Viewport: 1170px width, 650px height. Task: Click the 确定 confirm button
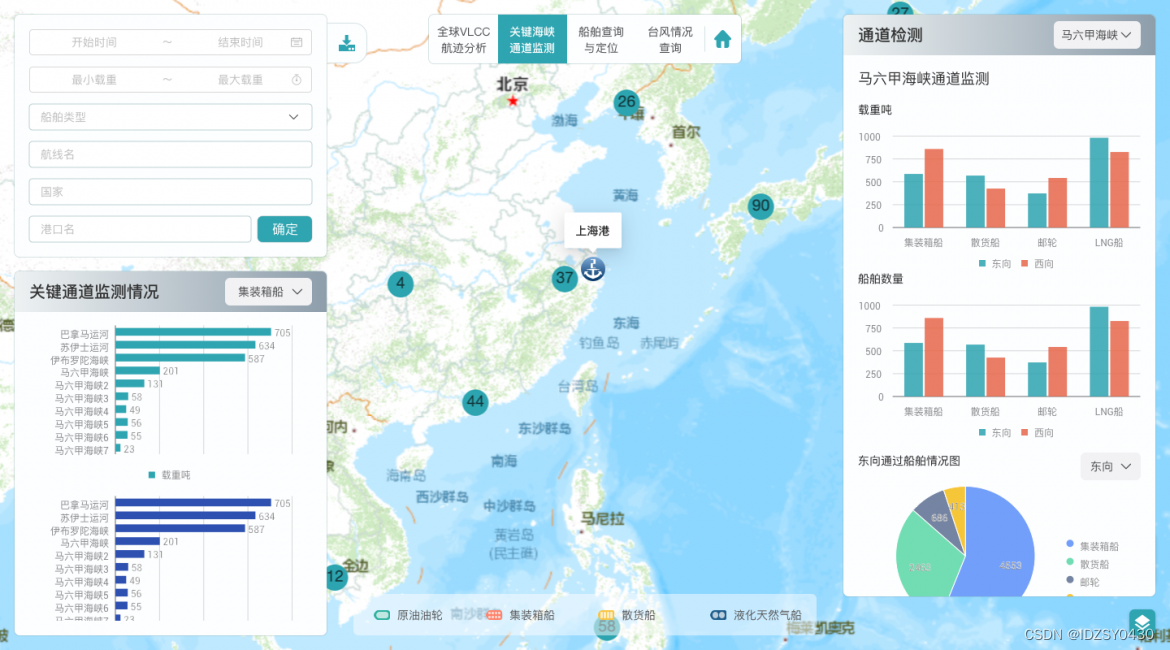coord(284,229)
